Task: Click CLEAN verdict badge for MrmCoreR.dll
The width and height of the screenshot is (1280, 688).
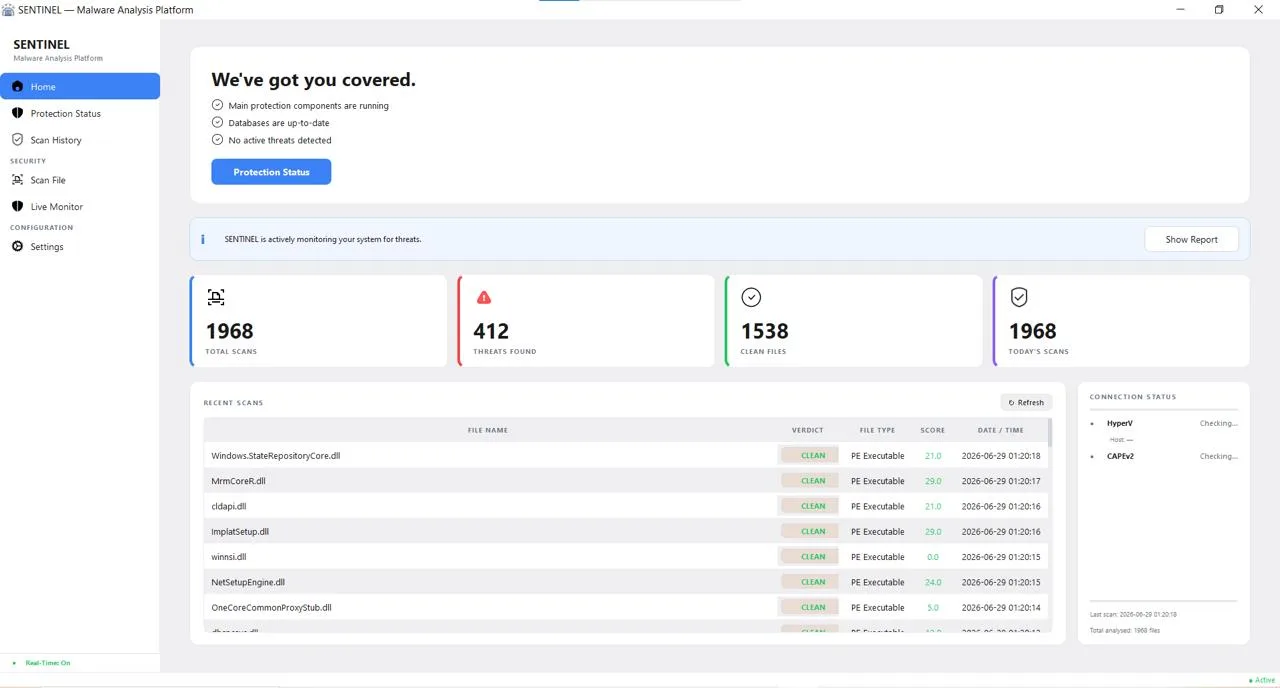Action: tap(810, 481)
